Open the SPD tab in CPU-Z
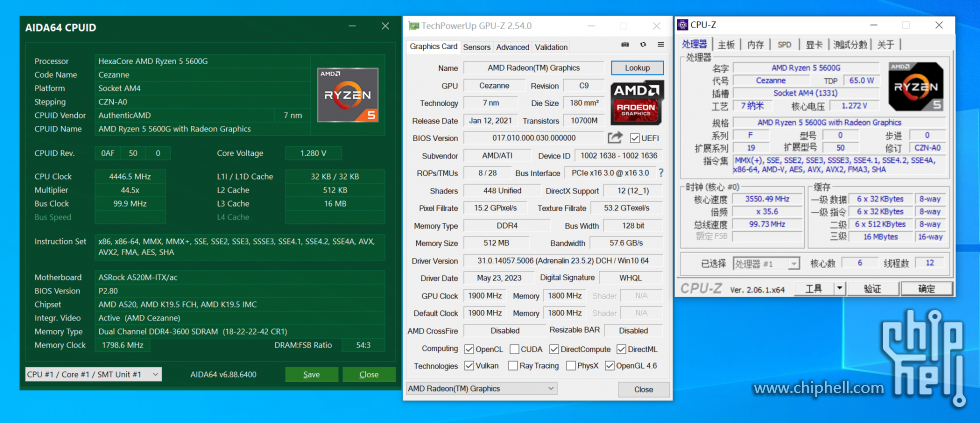 (784, 45)
